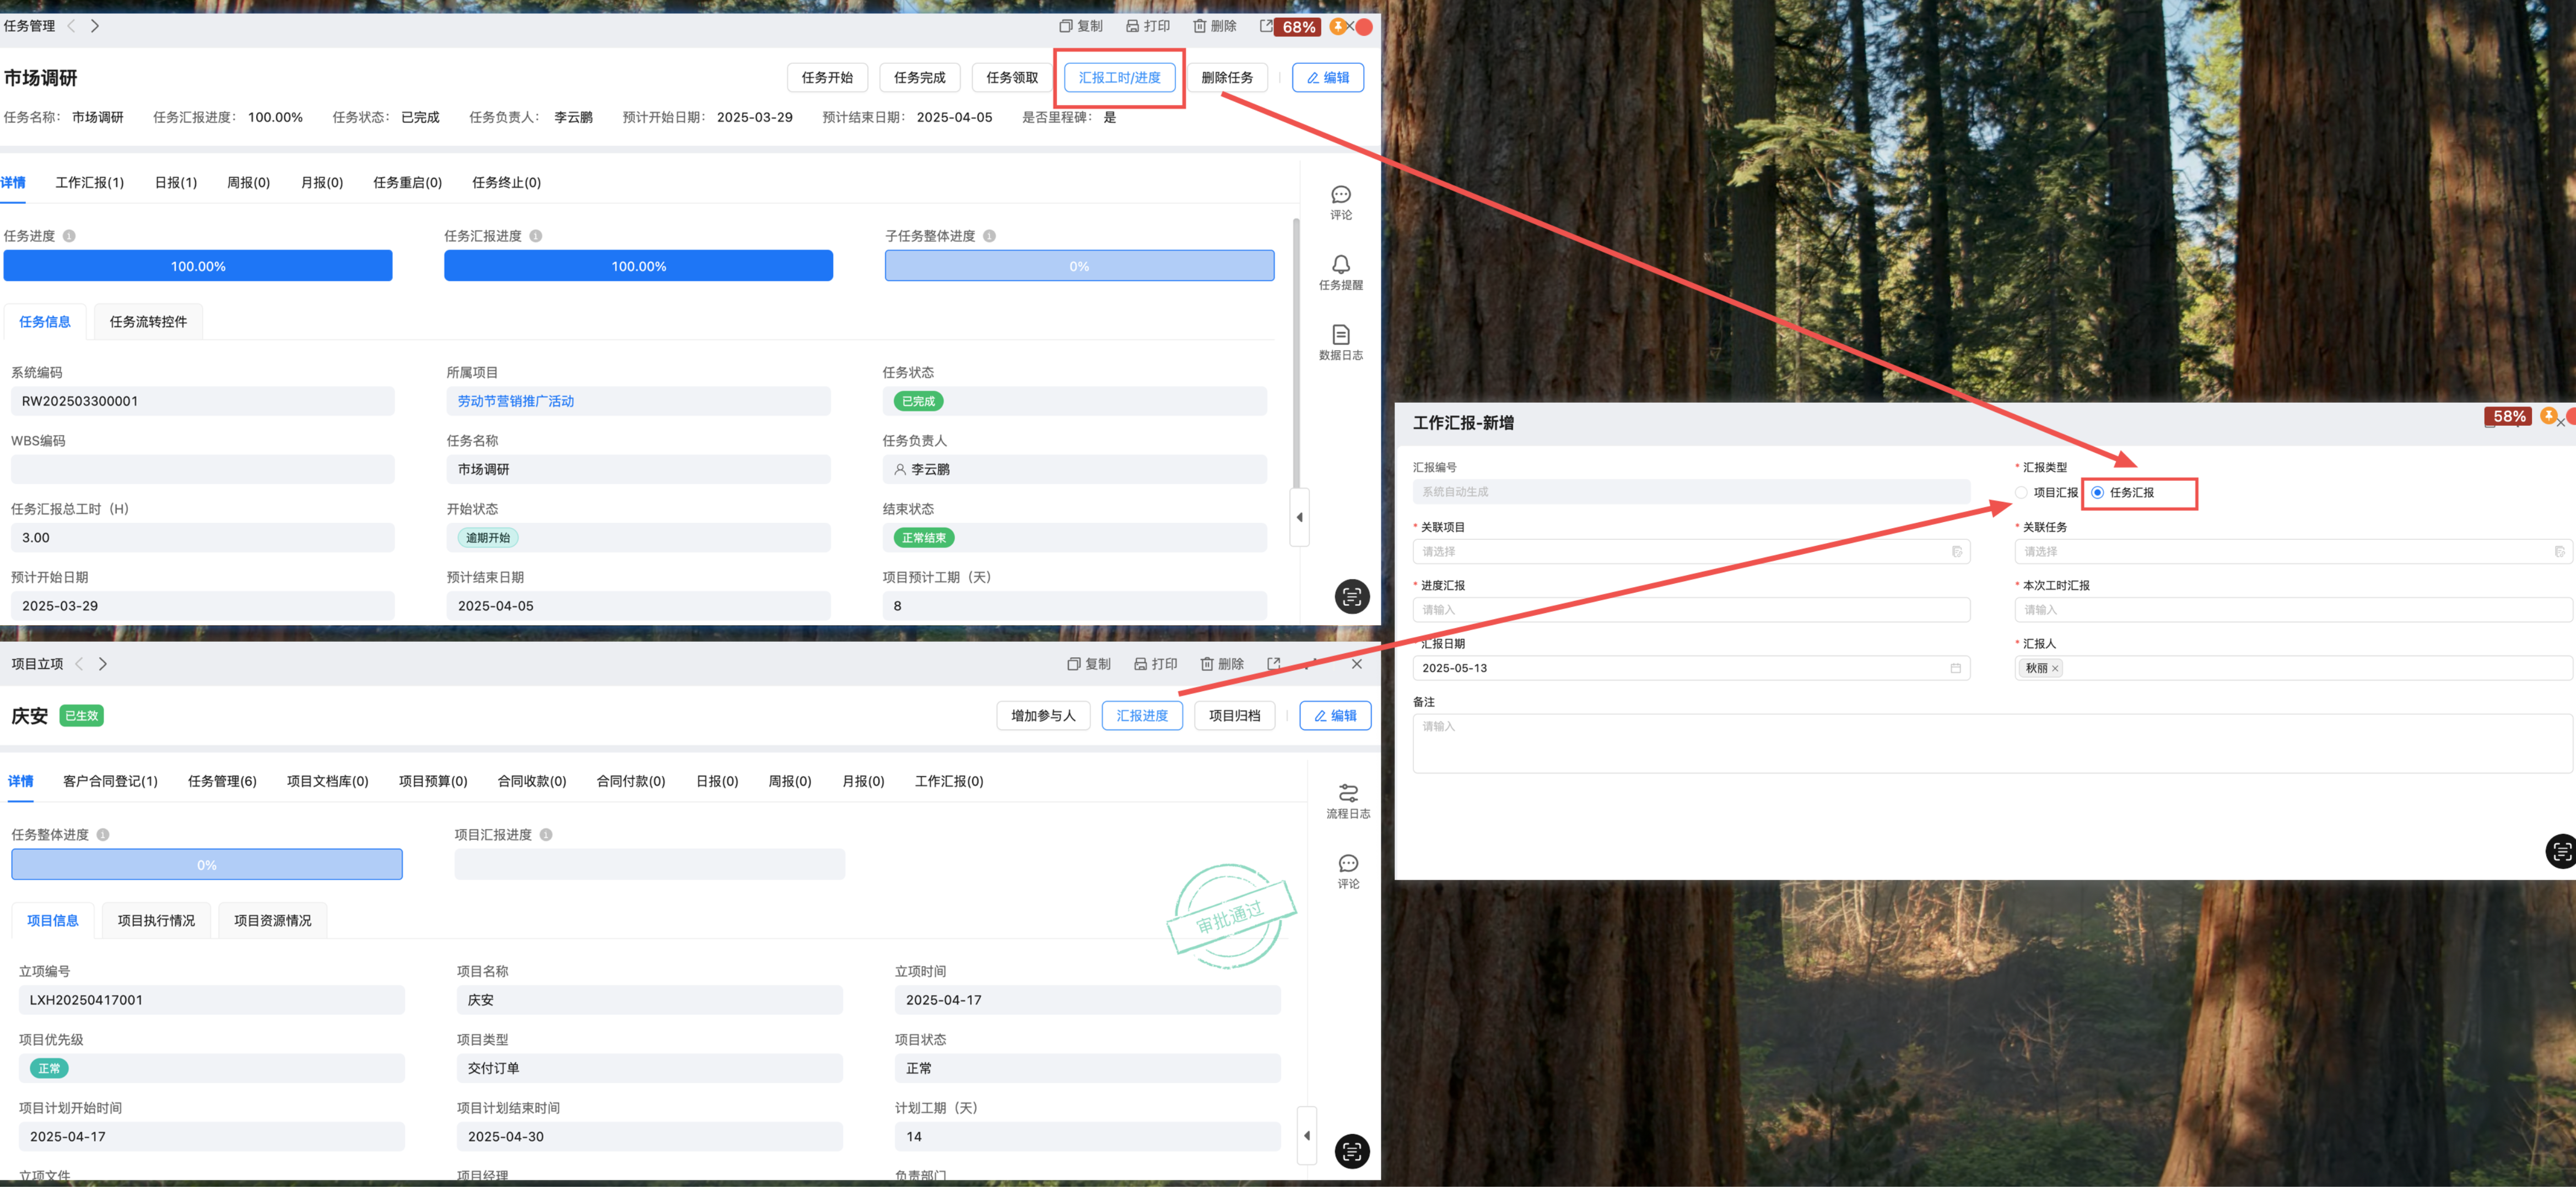
Task: Click 复制 icon in 任务管理 window
Action: point(1065,26)
